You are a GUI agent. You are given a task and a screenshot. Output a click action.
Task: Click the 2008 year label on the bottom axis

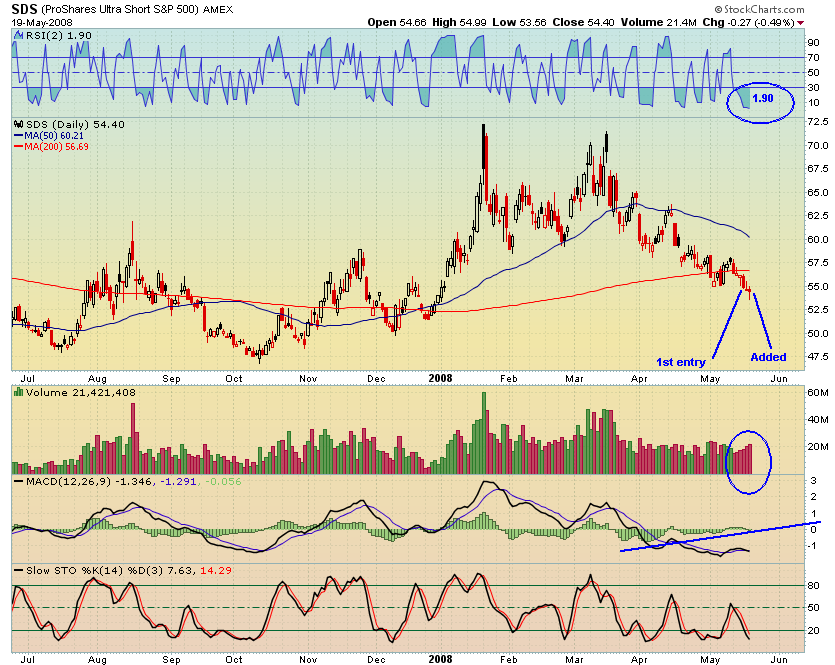click(440, 659)
